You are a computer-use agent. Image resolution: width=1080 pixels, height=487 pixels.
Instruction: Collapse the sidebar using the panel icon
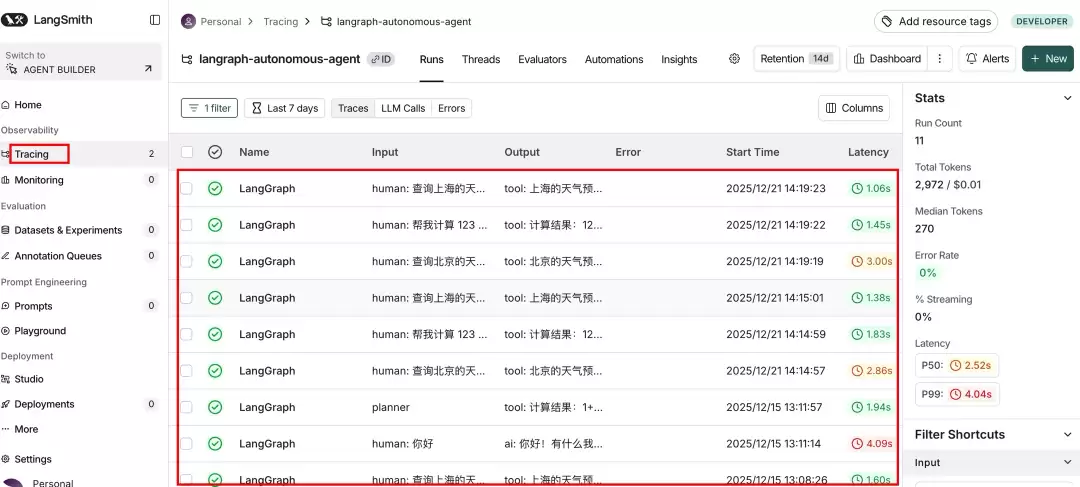point(155,20)
